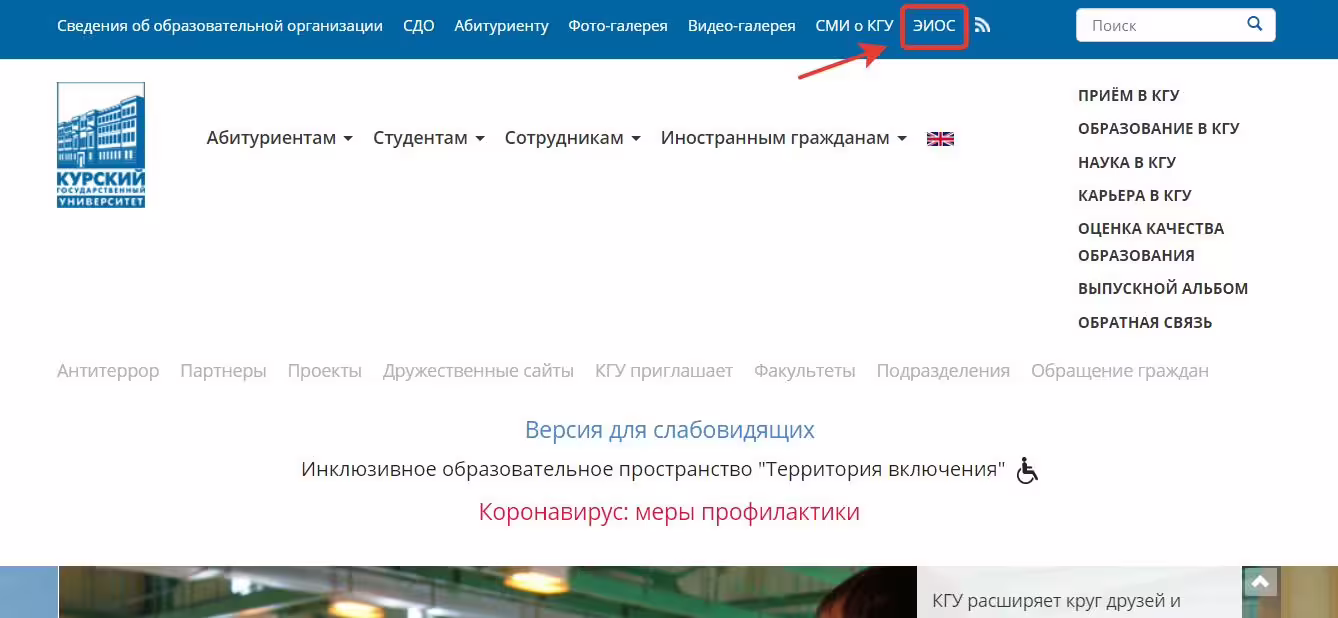This screenshot has height=618, width=1338.
Task: Open the RSS feed icon
Action: (x=982, y=26)
